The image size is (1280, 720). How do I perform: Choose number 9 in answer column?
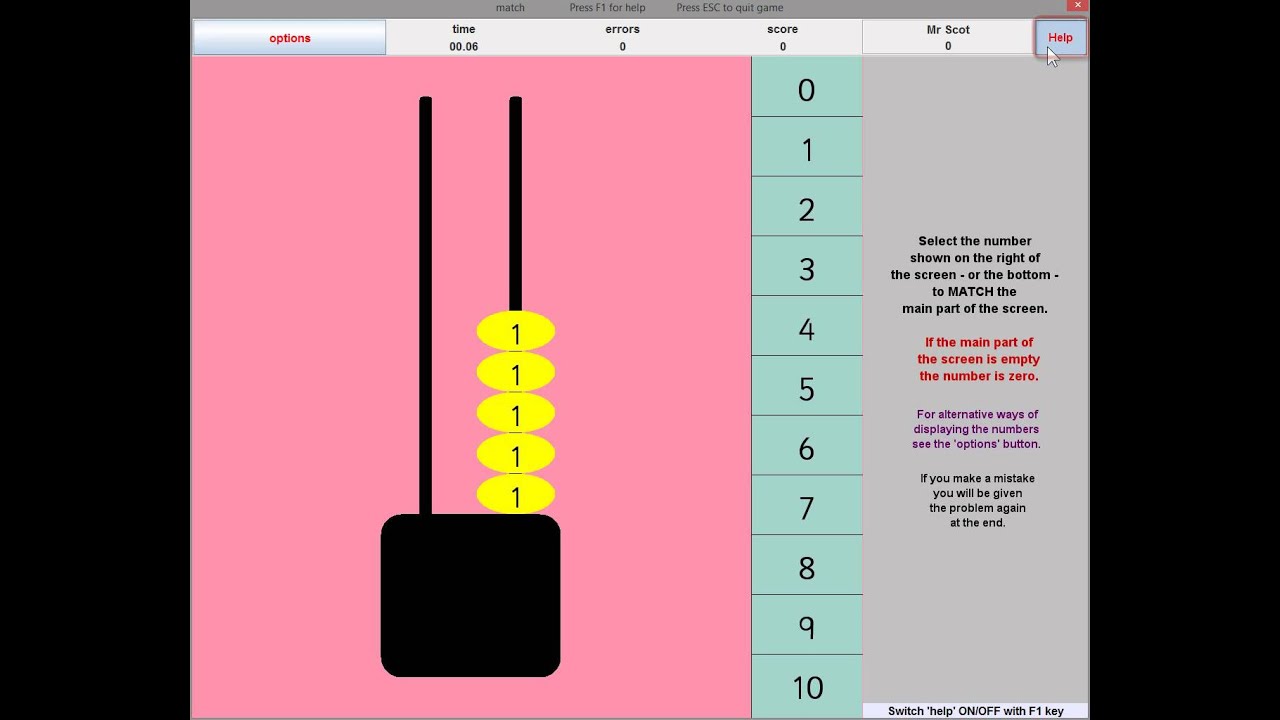pyautogui.click(x=806, y=626)
